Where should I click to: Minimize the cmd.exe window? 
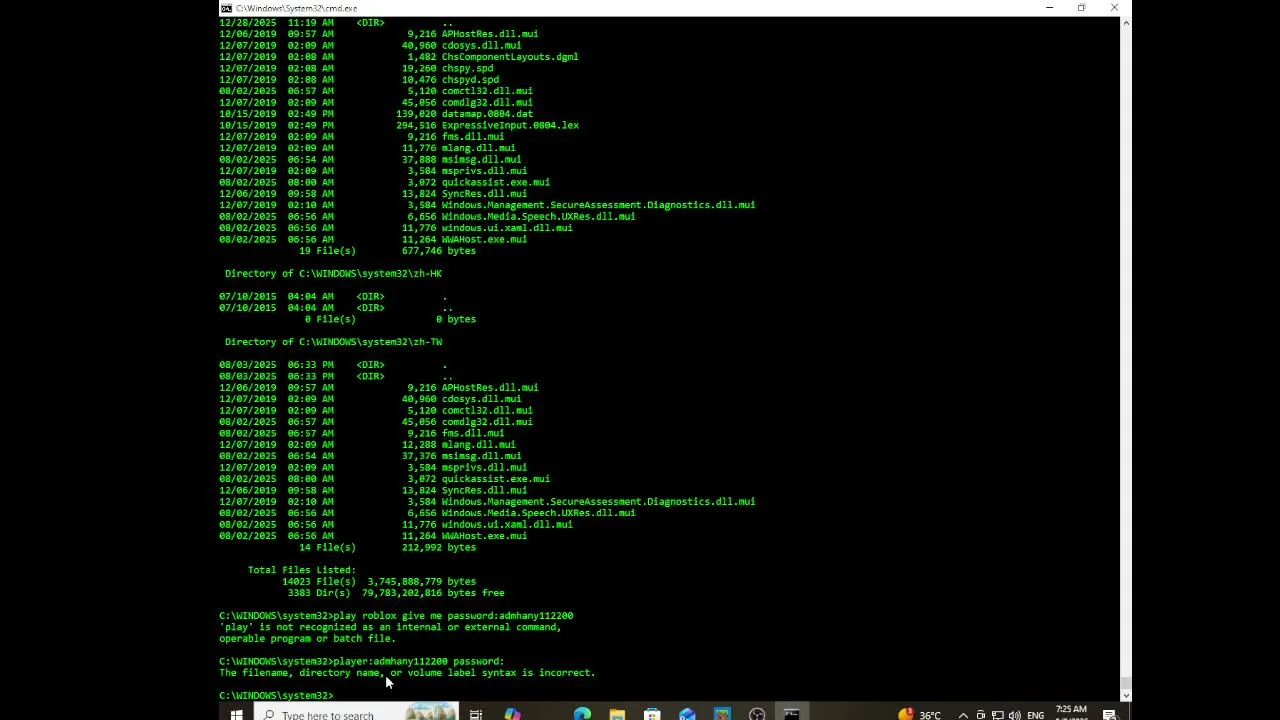[1049, 8]
